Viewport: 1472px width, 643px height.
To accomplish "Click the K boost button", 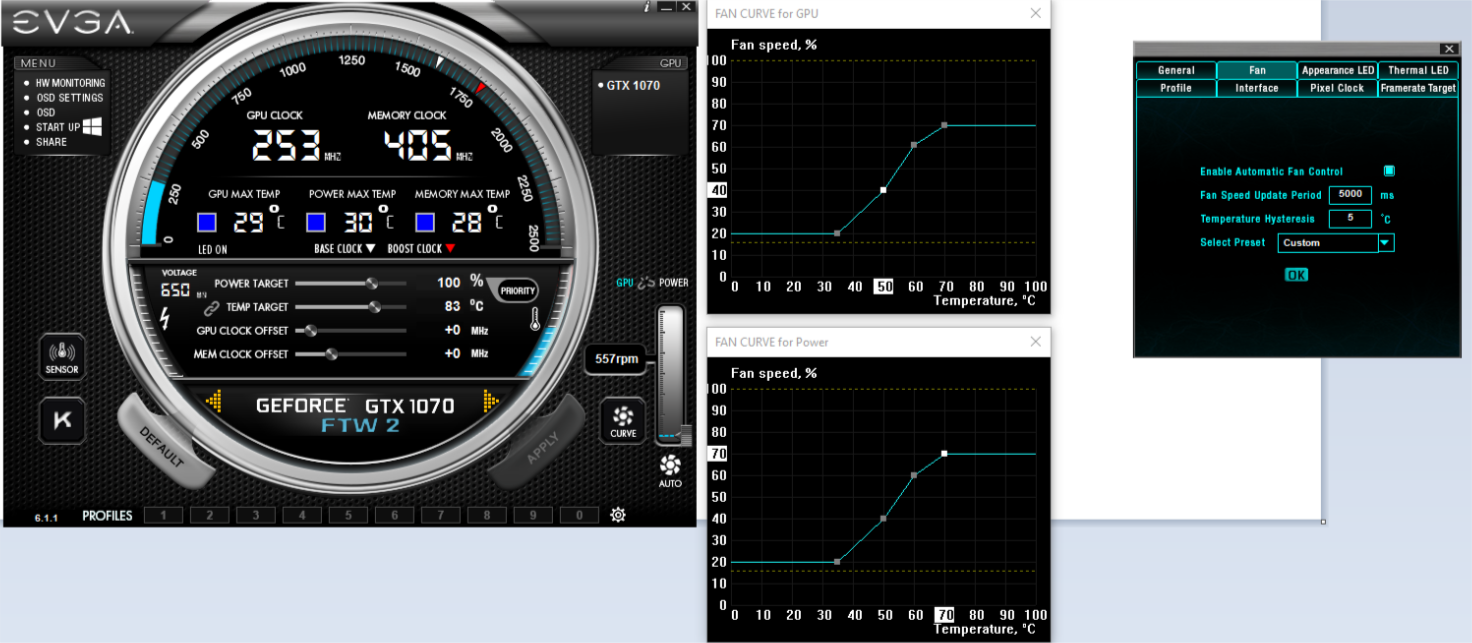I will tap(62, 420).
